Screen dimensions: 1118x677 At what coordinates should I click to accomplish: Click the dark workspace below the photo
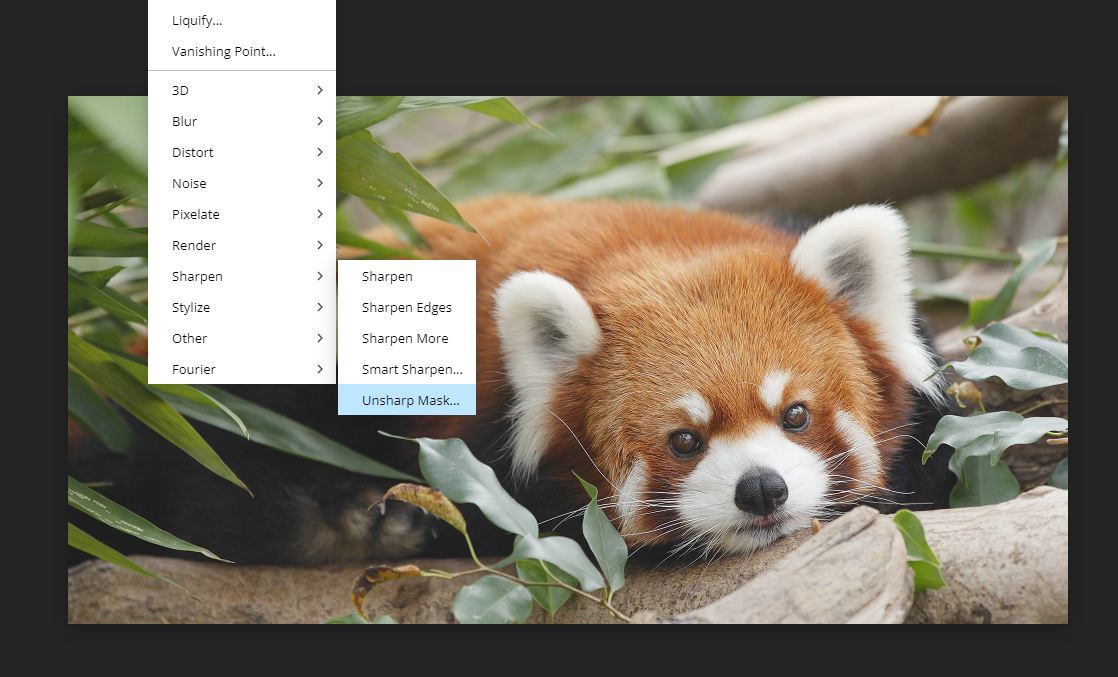[x=560, y=652]
